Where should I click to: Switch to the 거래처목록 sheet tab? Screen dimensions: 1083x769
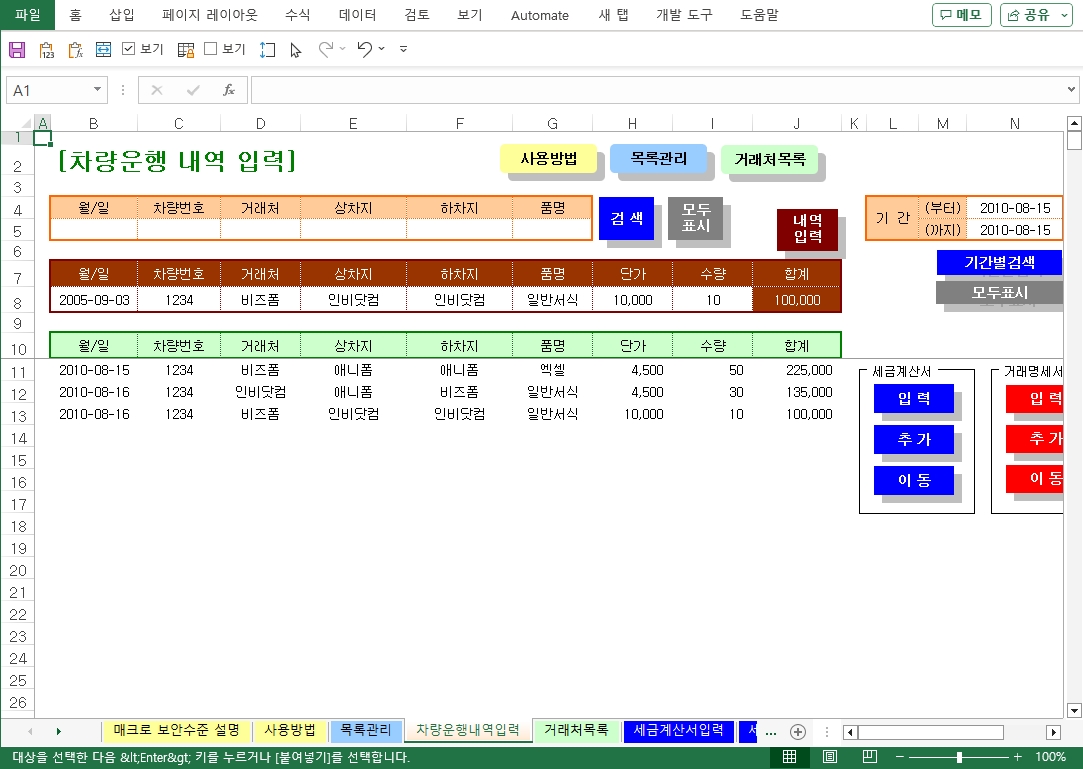[576, 730]
